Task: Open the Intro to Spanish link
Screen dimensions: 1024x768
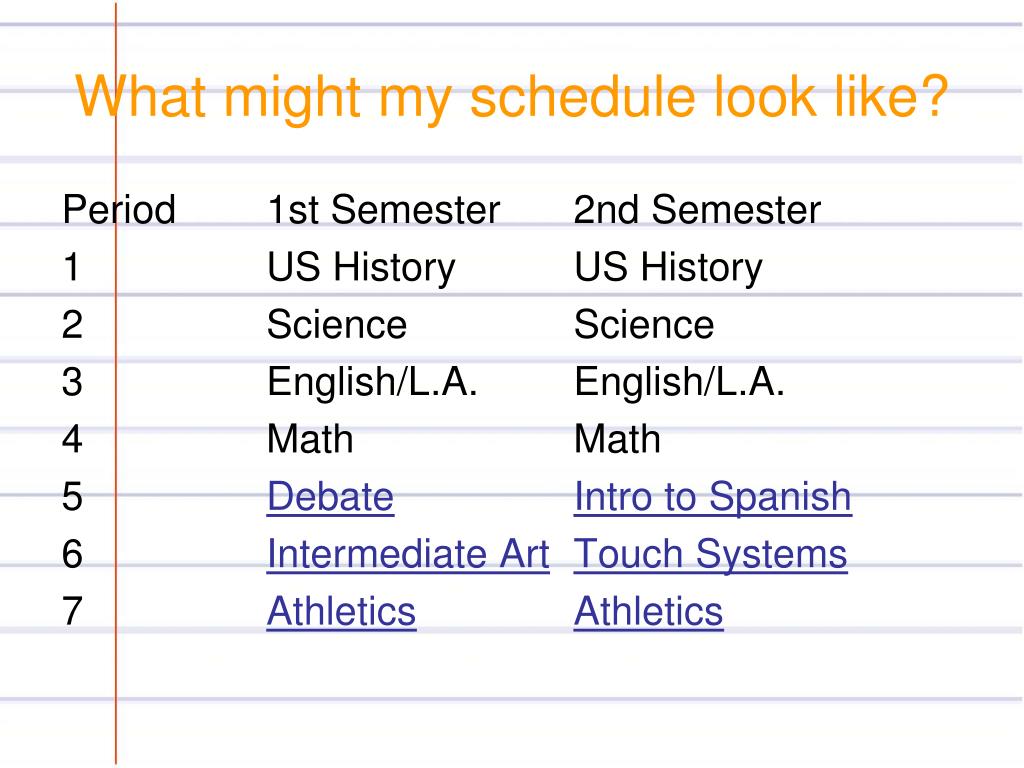Action: pos(712,498)
